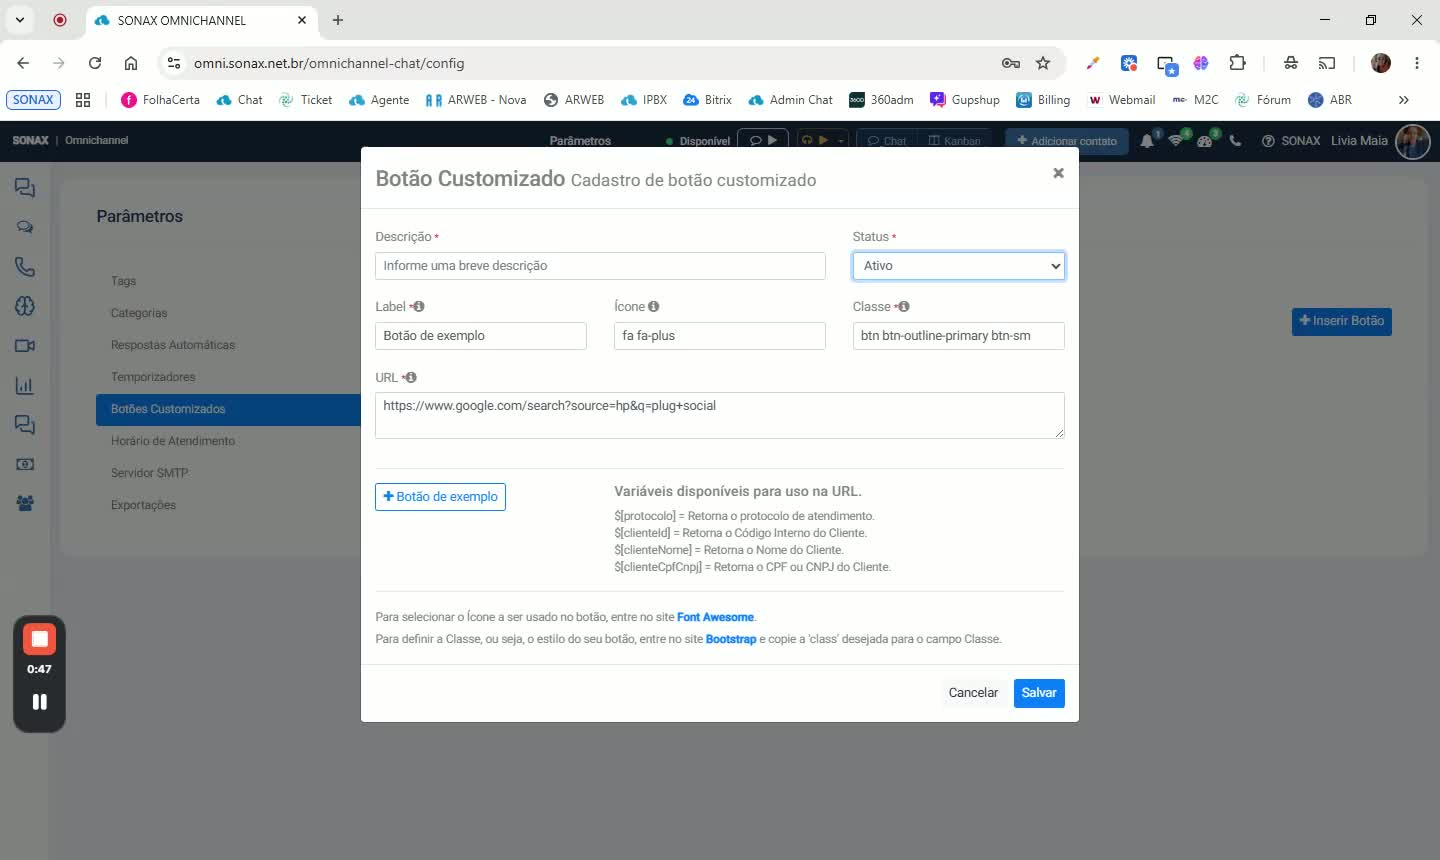Image resolution: width=1440 pixels, height=860 pixels.
Task: Open the statistics chart icon in sidebar
Action: (x=25, y=385)
